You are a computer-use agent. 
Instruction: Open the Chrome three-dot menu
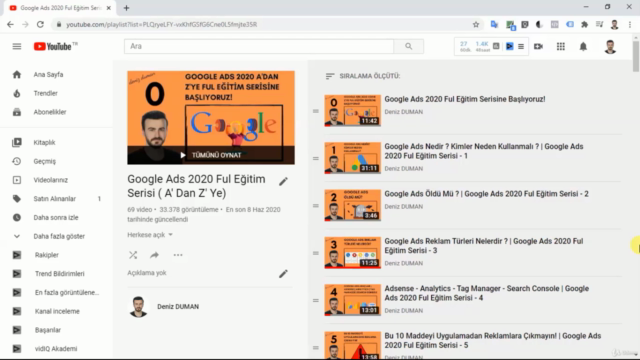tap(630, 24)
